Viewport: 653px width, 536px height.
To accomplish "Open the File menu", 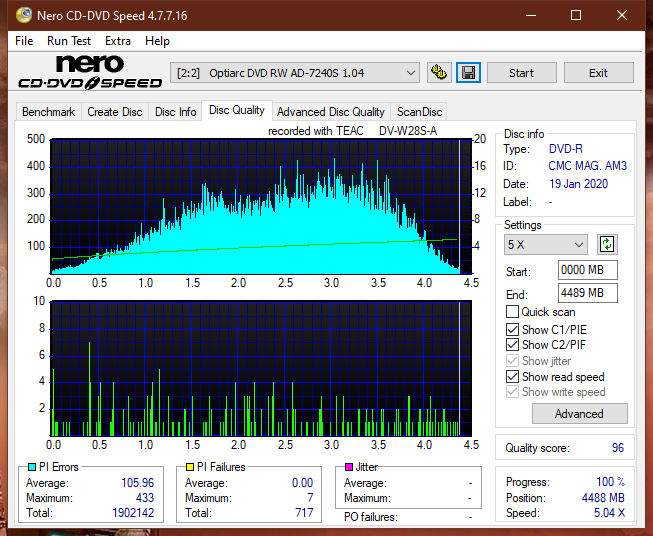I will (x=24, y=41).
